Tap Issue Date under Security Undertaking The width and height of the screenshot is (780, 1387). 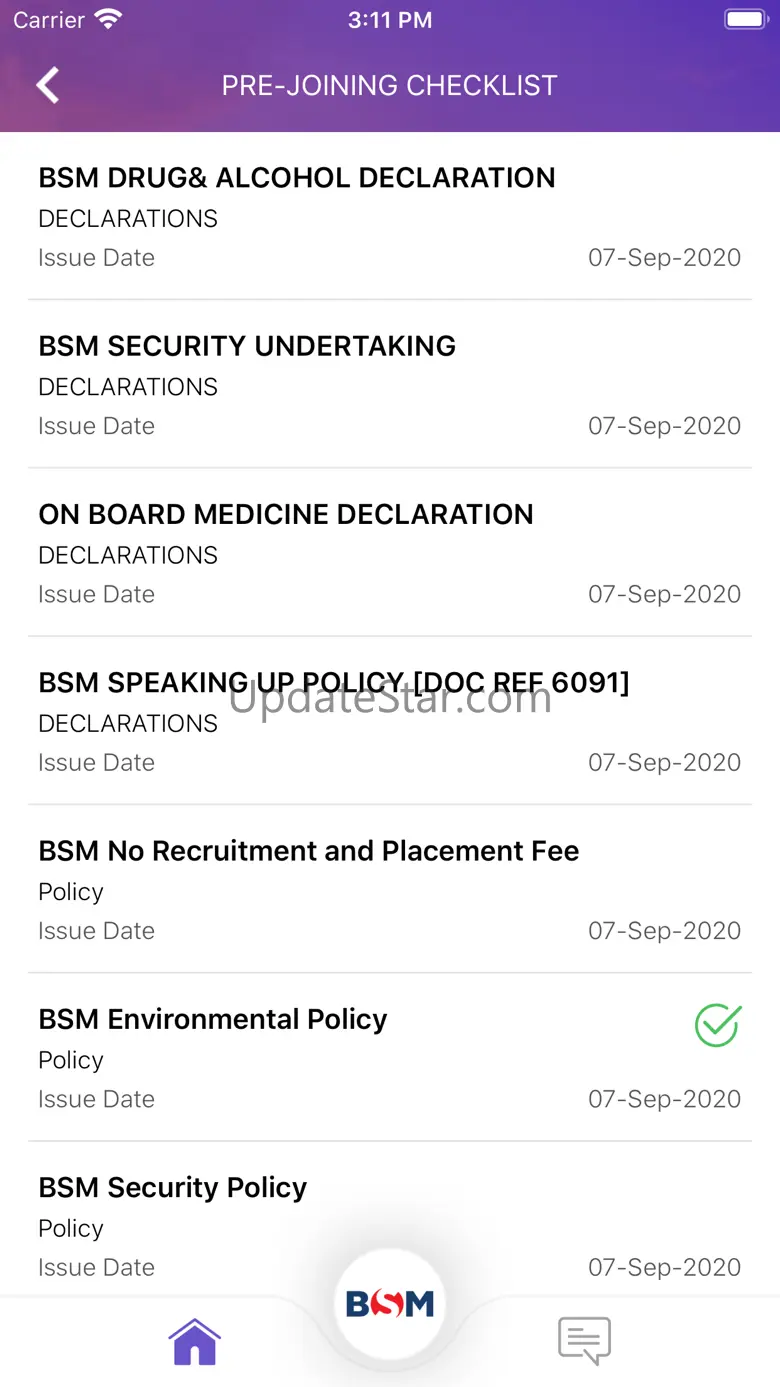click(96, 426)
